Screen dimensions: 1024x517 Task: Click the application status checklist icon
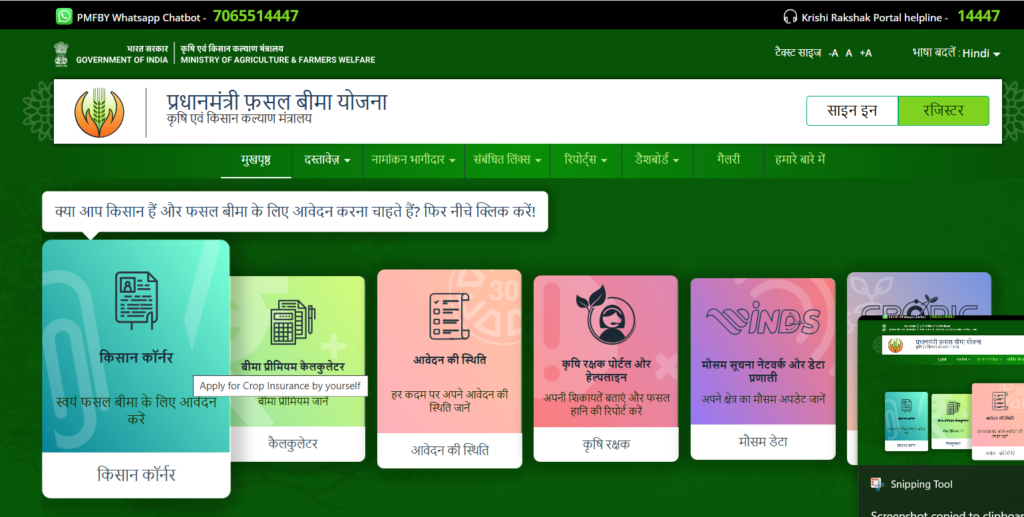(x=449, y=316)
